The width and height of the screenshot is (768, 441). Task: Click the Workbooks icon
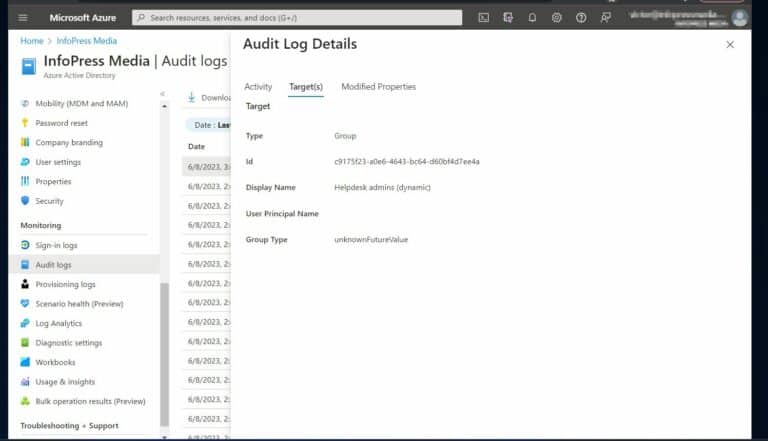pos(25,362)
